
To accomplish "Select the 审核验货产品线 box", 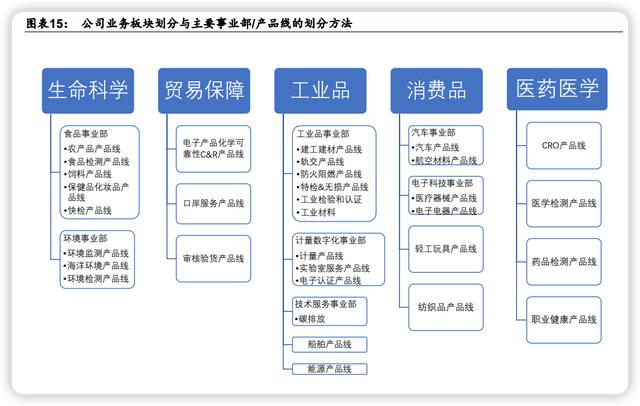I will point(213,258).
